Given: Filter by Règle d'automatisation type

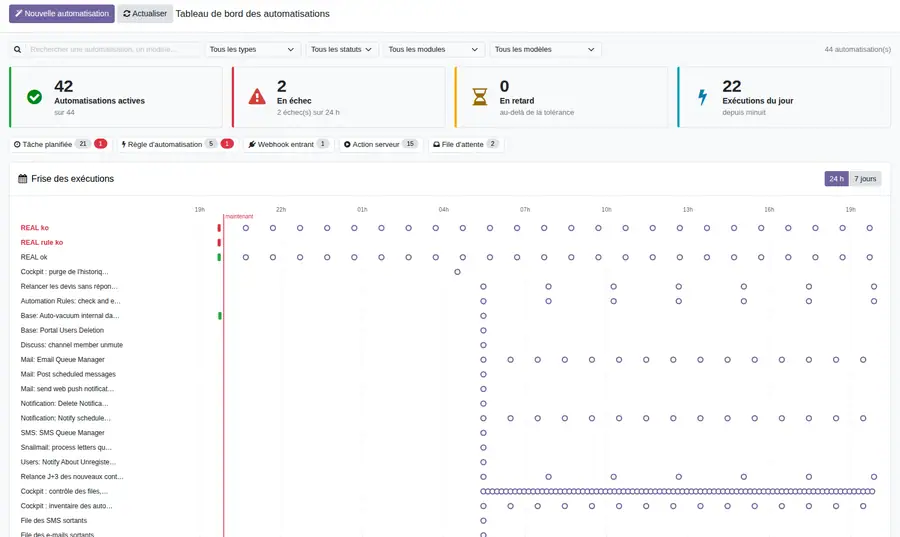Looking at the screenshot, I should (x=177, y=145).
